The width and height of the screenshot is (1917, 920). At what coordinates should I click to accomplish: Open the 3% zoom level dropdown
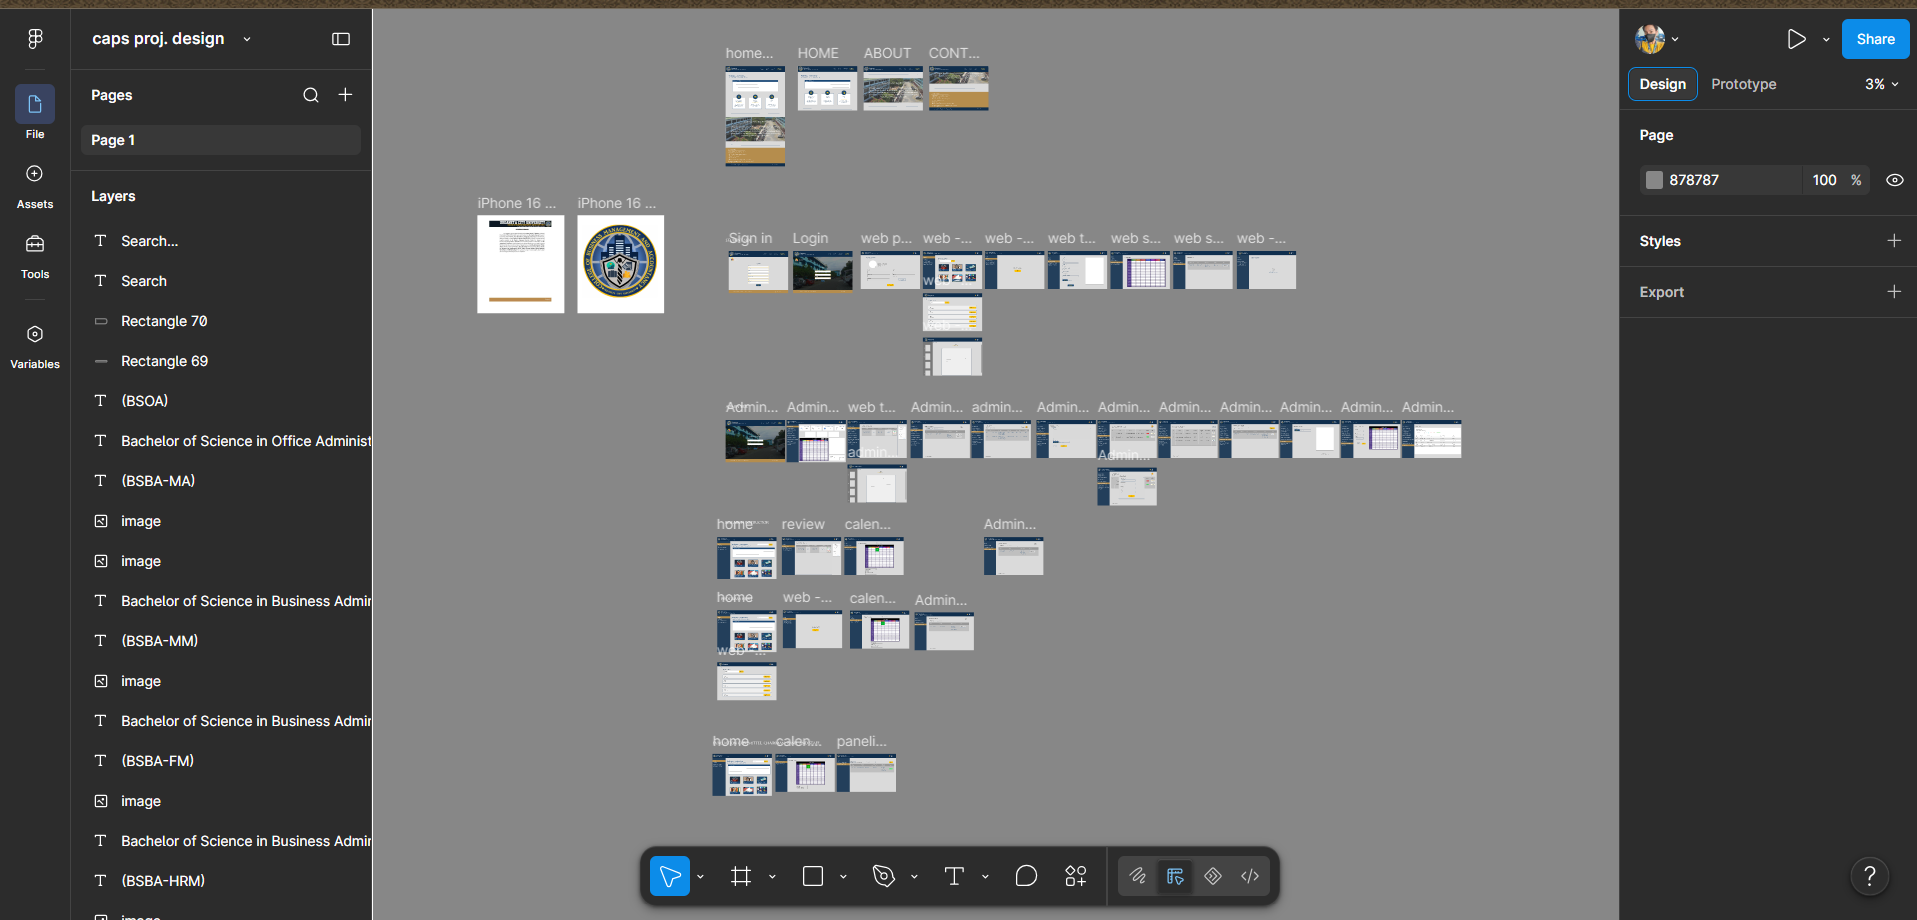(x=1882, y=84)
